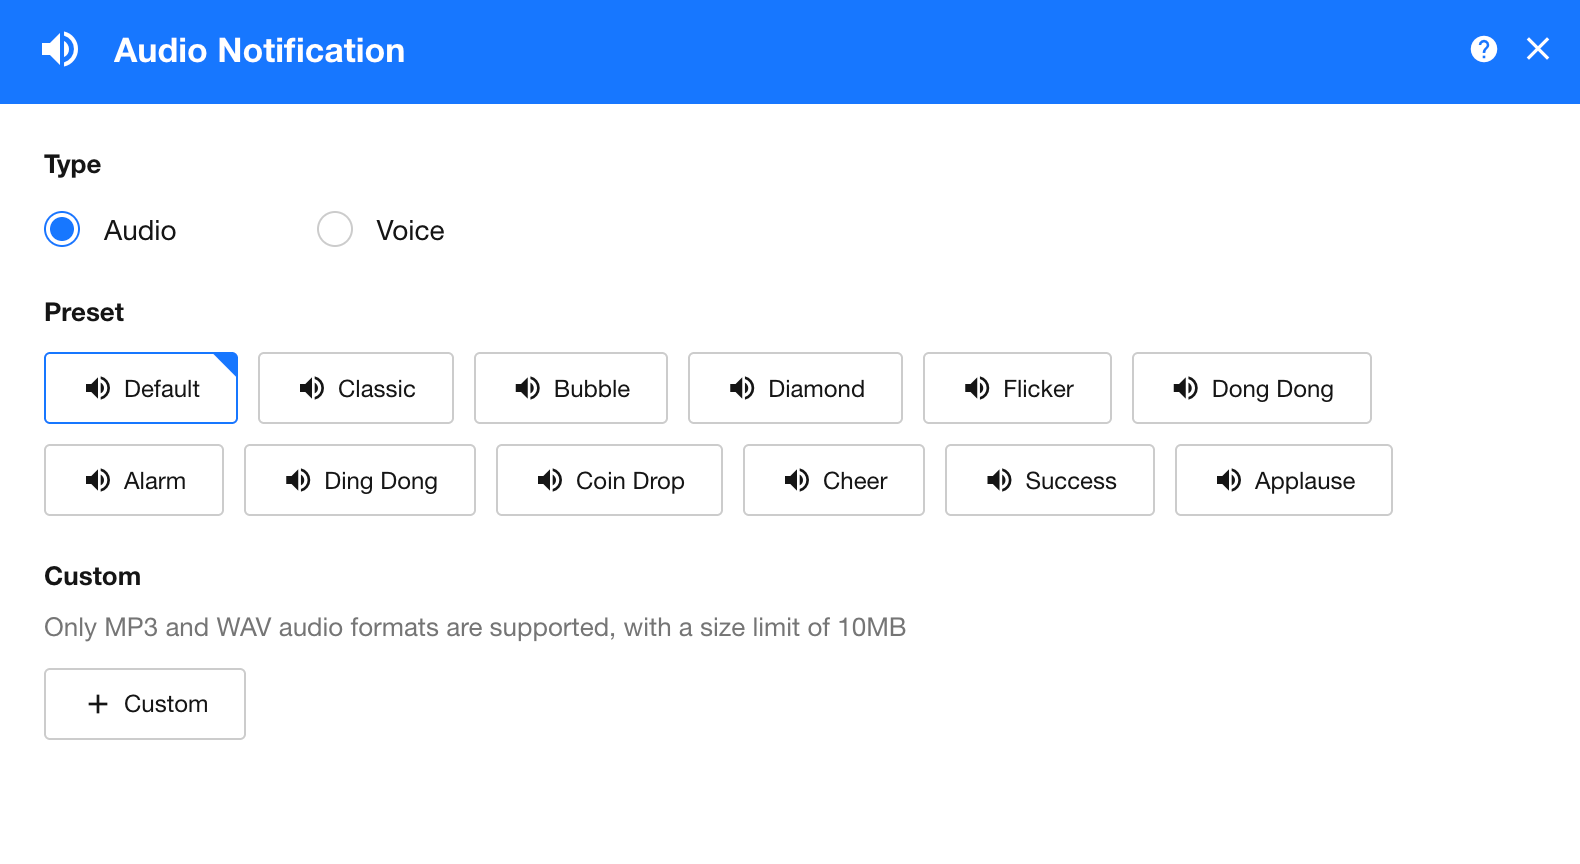Click the Voice type label
Image resolution: width=1580 pixels, height=864 pixels.
point(410,231)
